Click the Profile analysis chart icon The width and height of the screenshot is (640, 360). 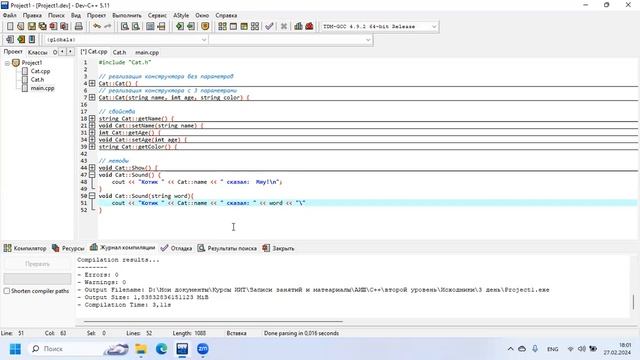pyautogui.click(x=298, y=27)
